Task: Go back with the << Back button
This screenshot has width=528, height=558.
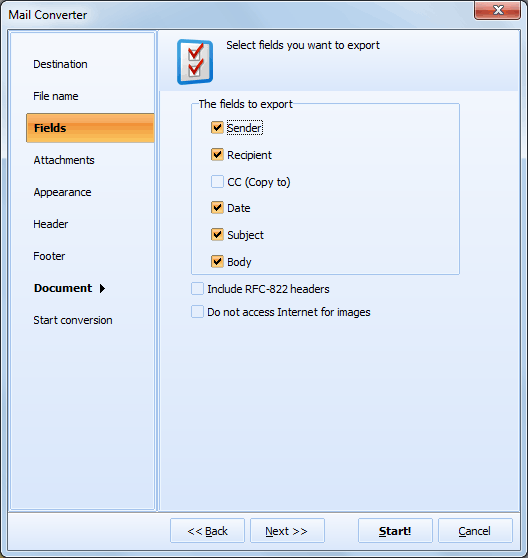Action: coord(207,531)
